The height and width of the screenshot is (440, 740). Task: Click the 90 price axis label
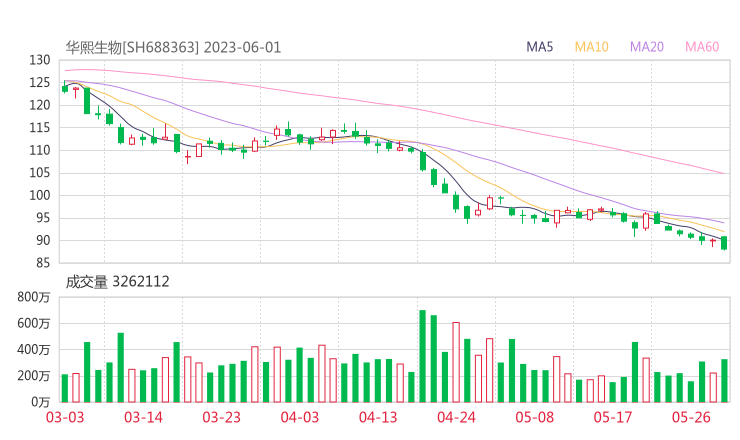(x=43, y=240)
